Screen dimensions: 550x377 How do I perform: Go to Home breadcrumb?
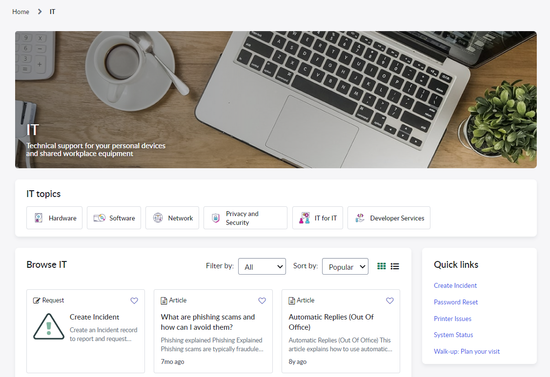pyautogui.click(x=21, y=12)
